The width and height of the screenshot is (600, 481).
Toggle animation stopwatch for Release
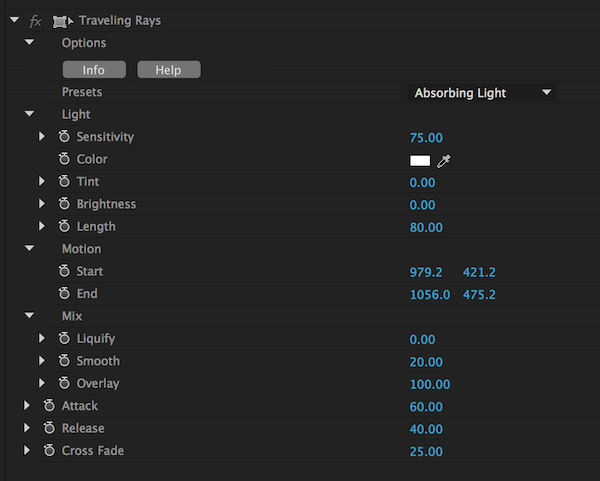click(x=49, y=429)
